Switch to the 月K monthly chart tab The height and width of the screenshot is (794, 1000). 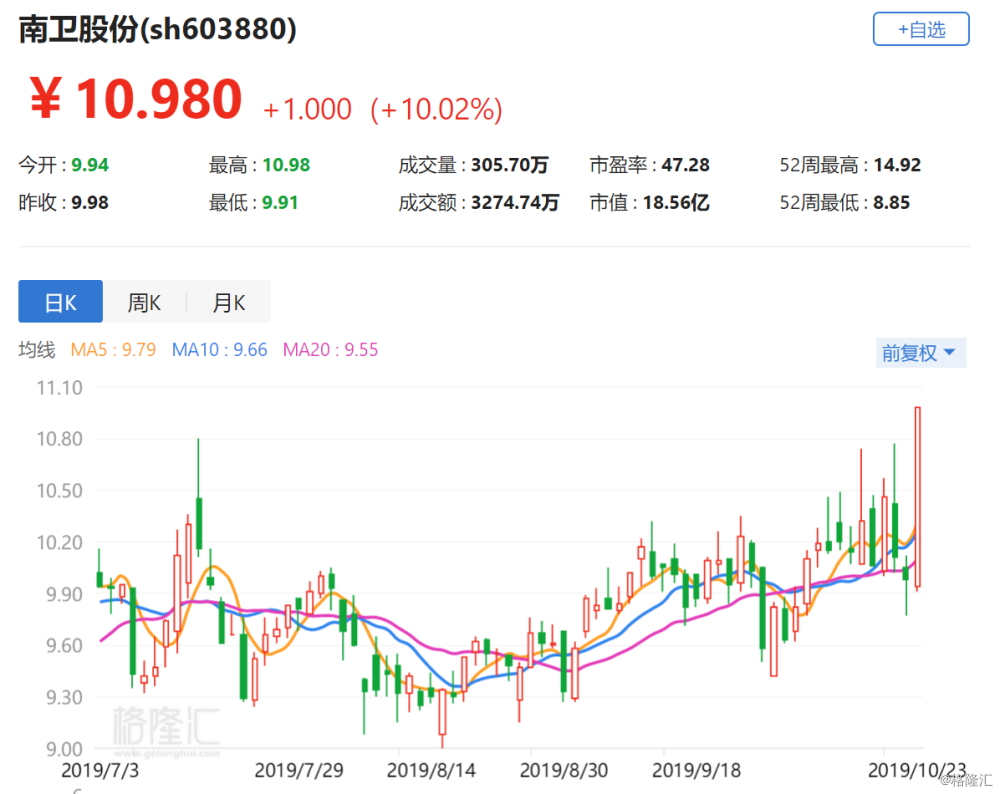click(229, 302)
